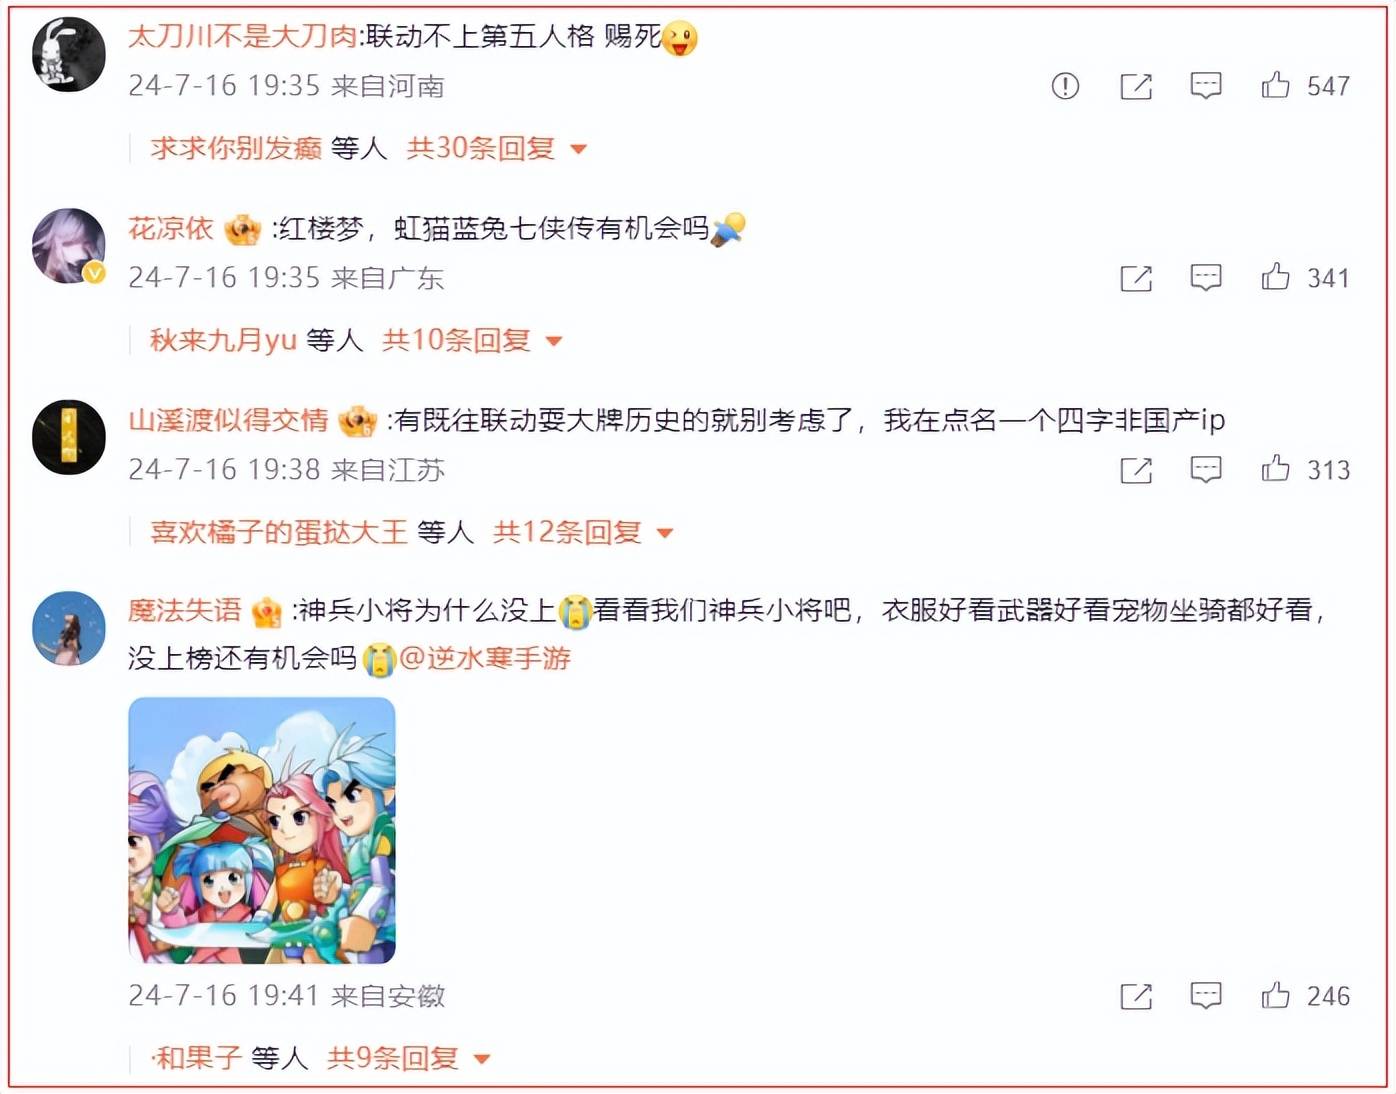Like the 魔法失语 comment with 246

1275,995
